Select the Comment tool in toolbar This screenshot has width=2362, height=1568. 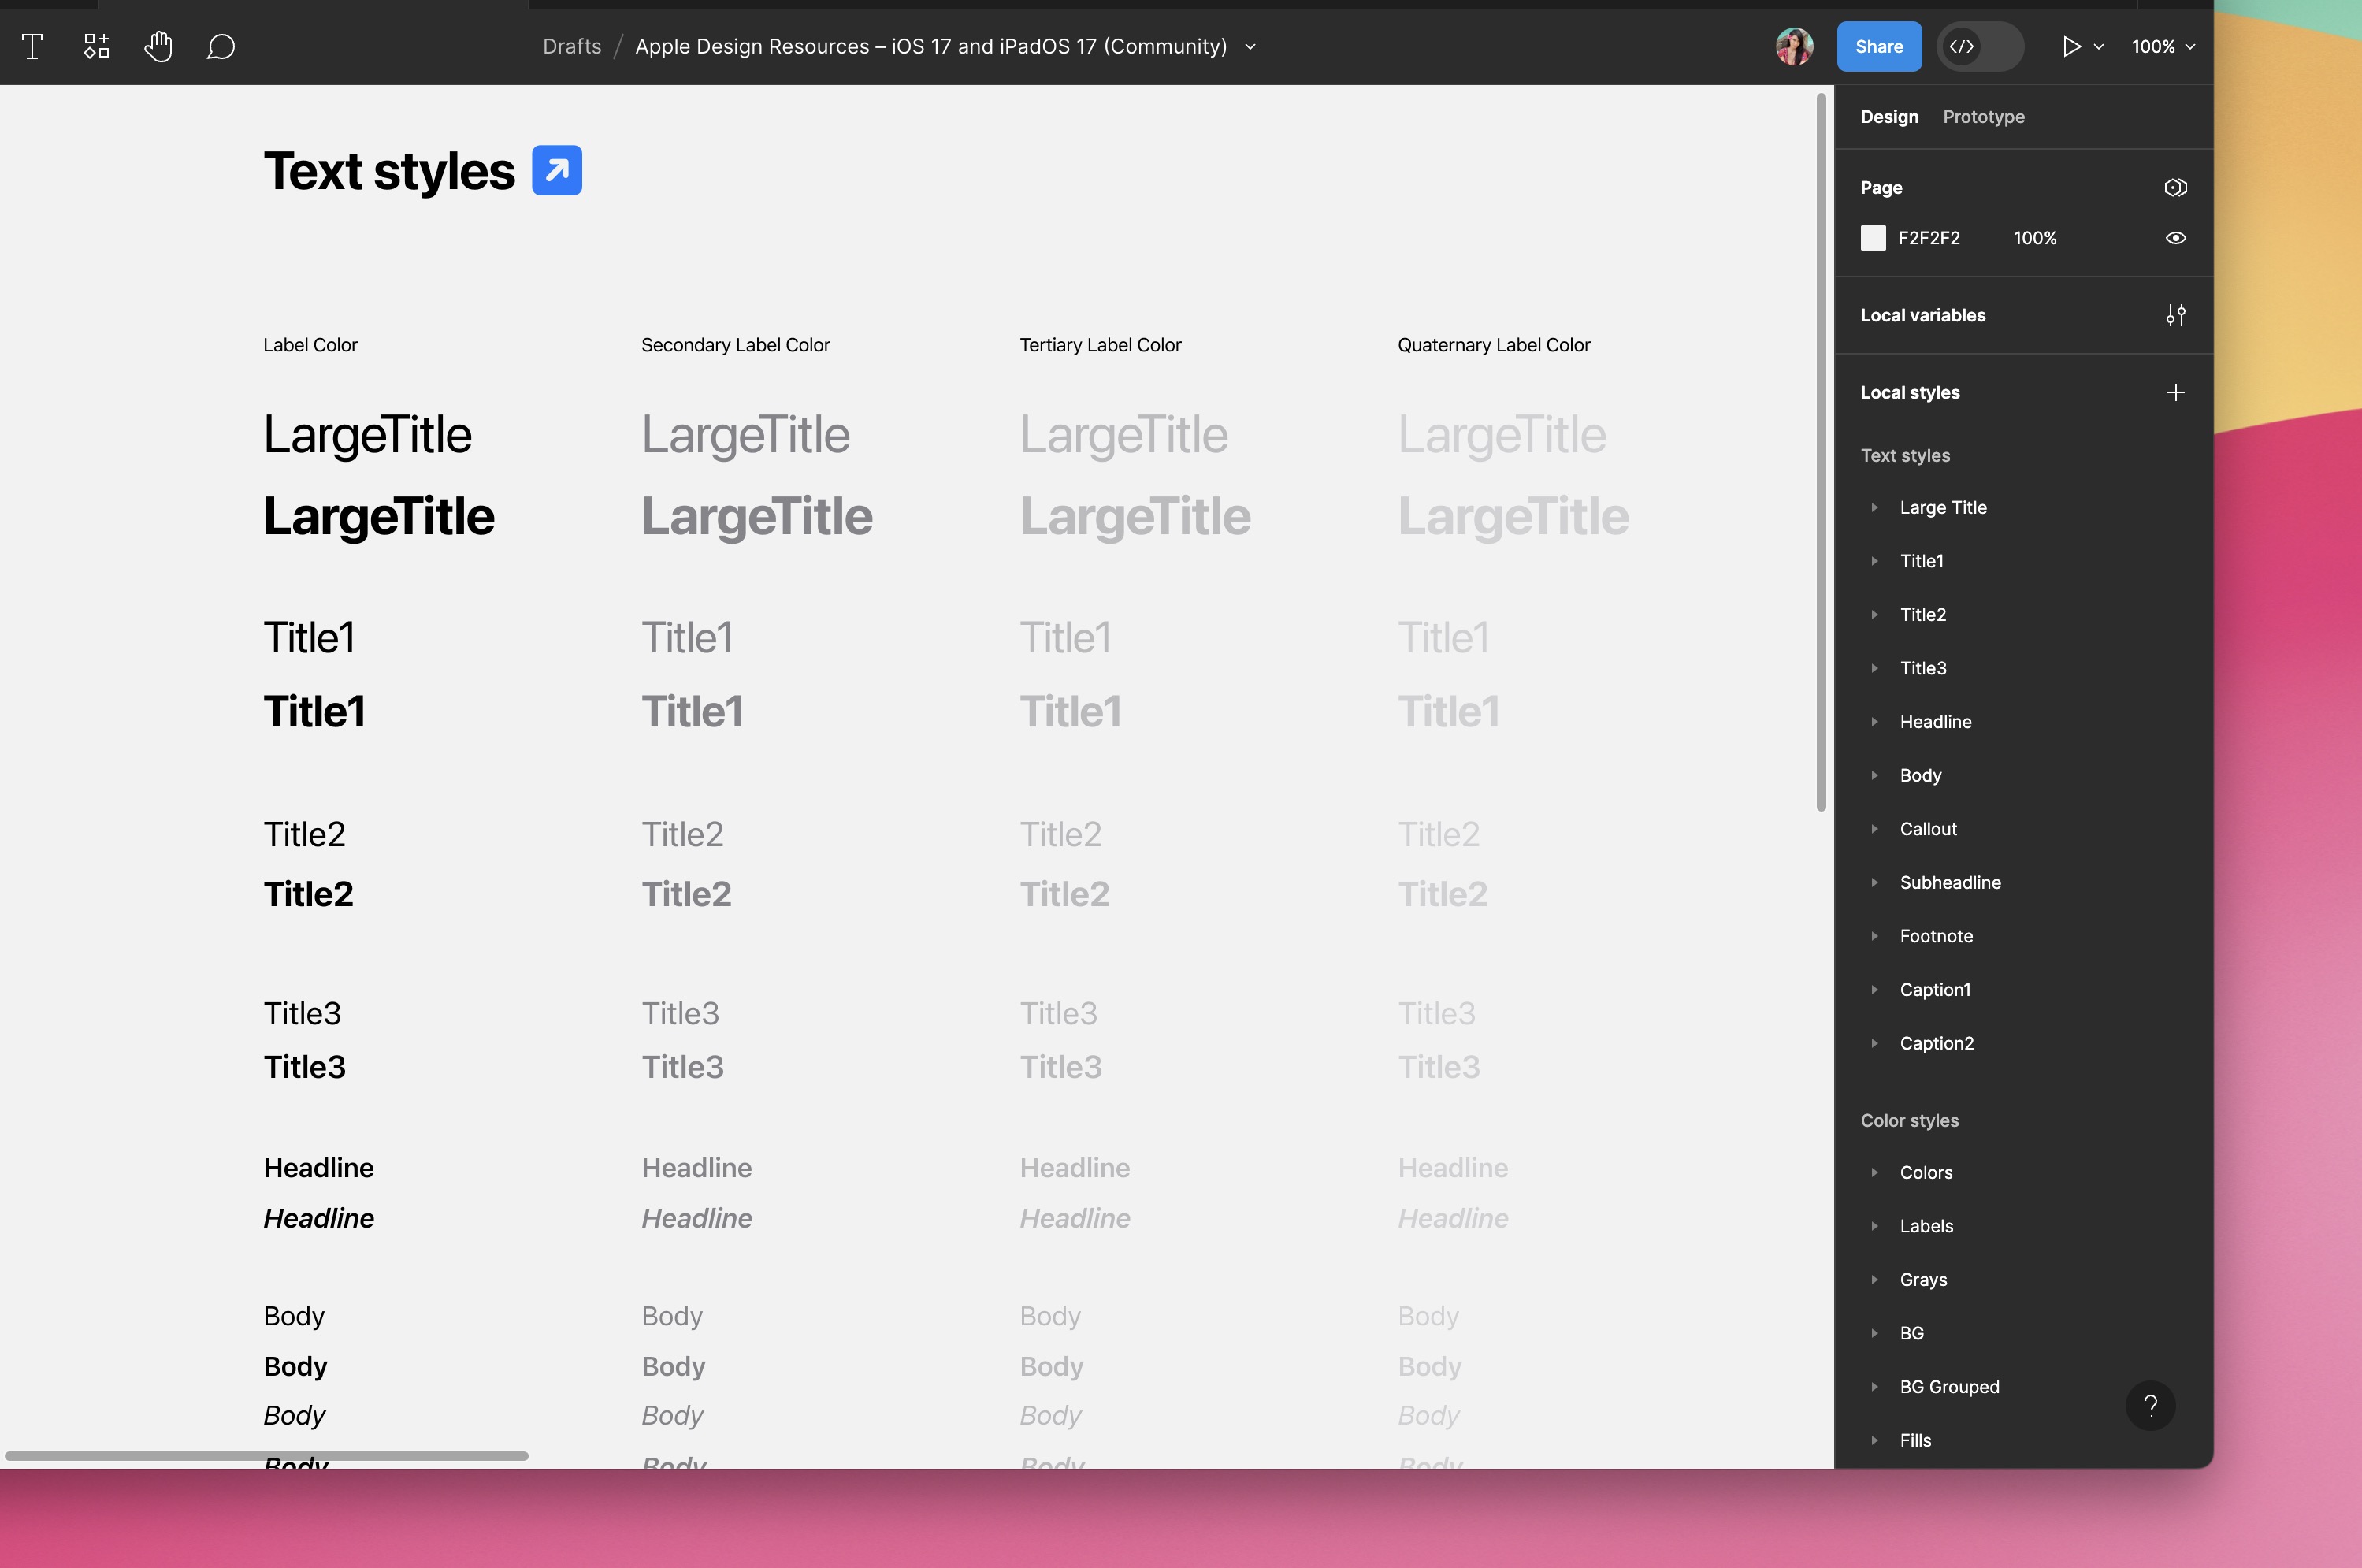pos(221,46)
